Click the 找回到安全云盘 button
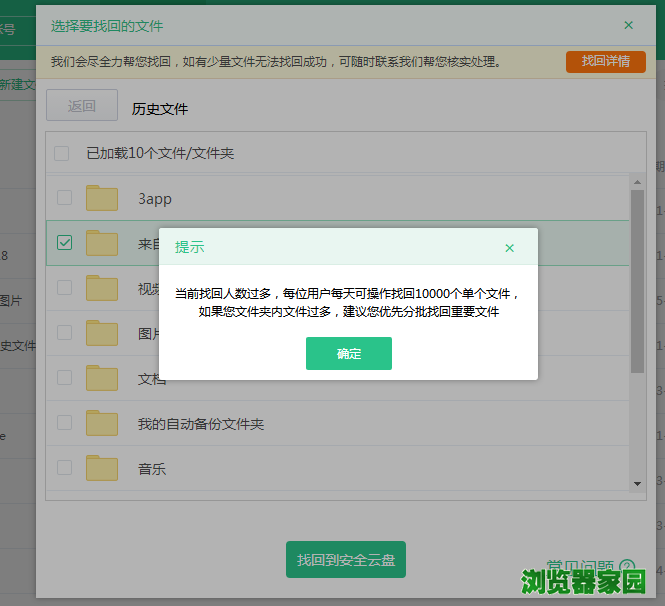Screen dimensions: 665x606 [x=345, y=560]
